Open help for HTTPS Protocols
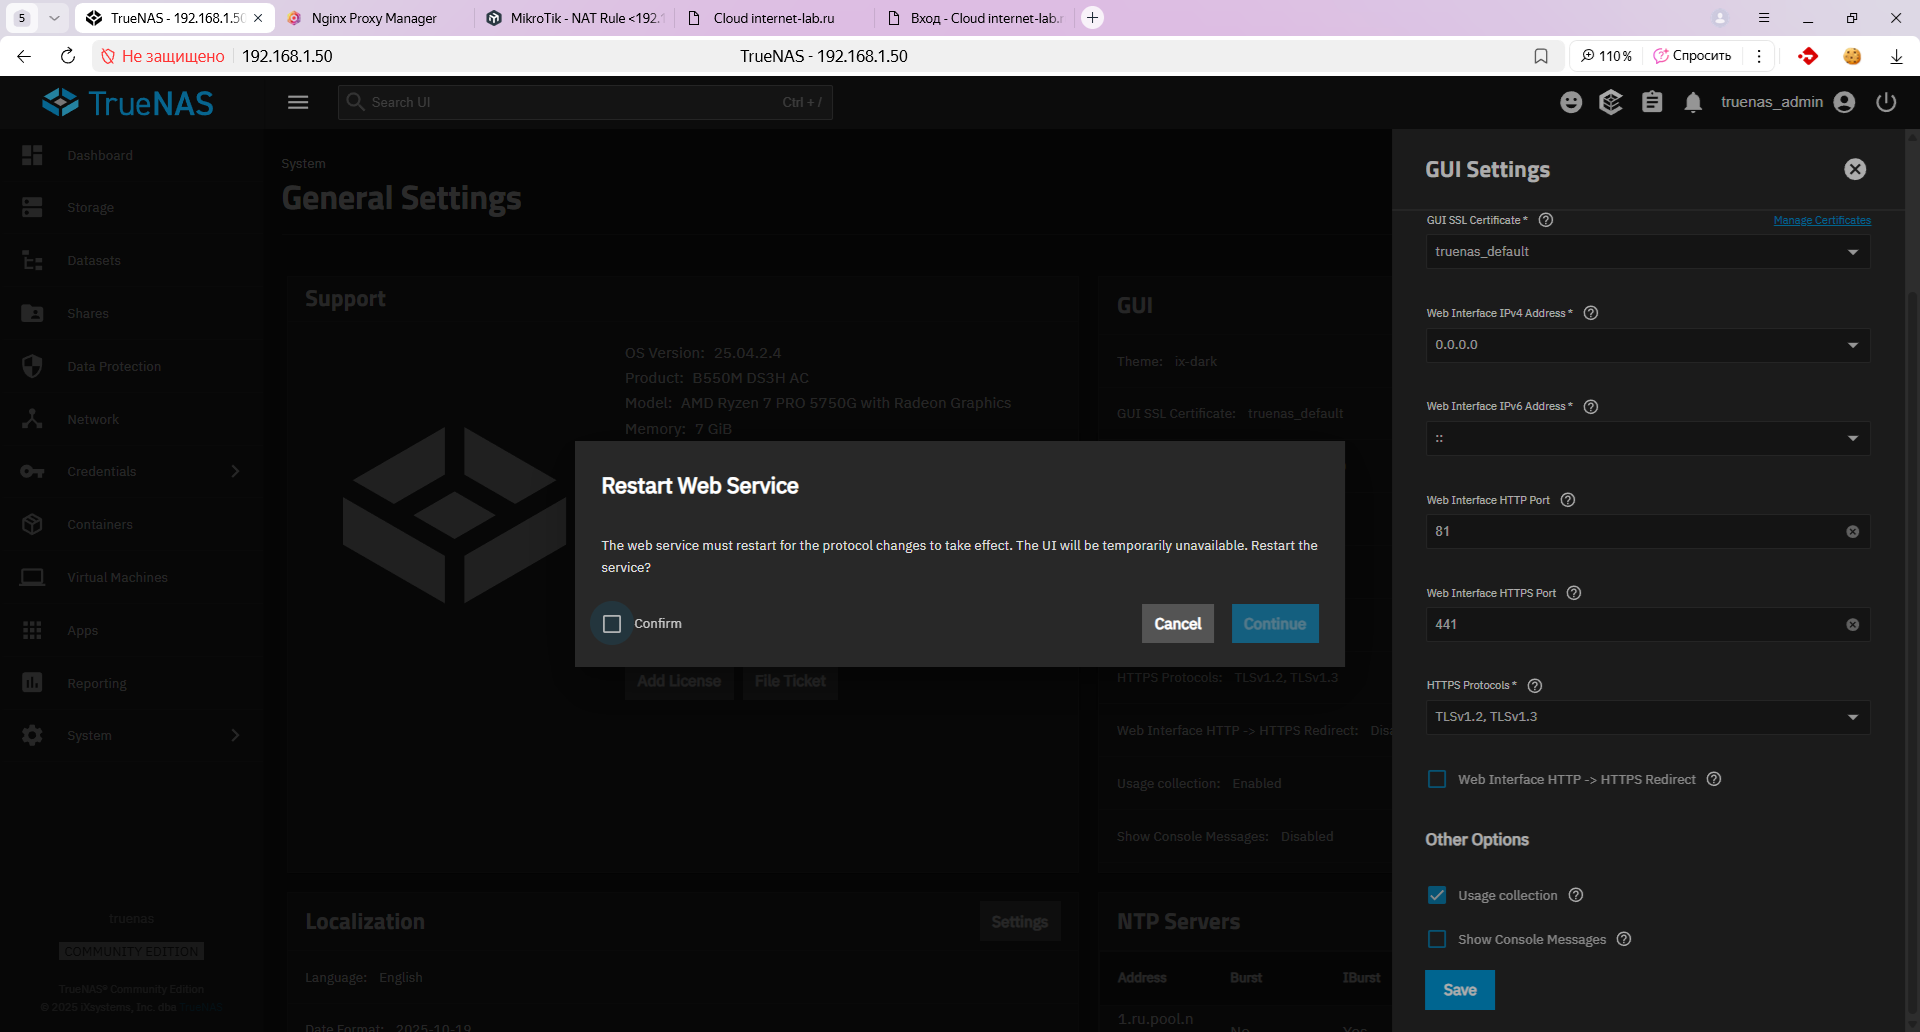 click(x=1535, y=686)
